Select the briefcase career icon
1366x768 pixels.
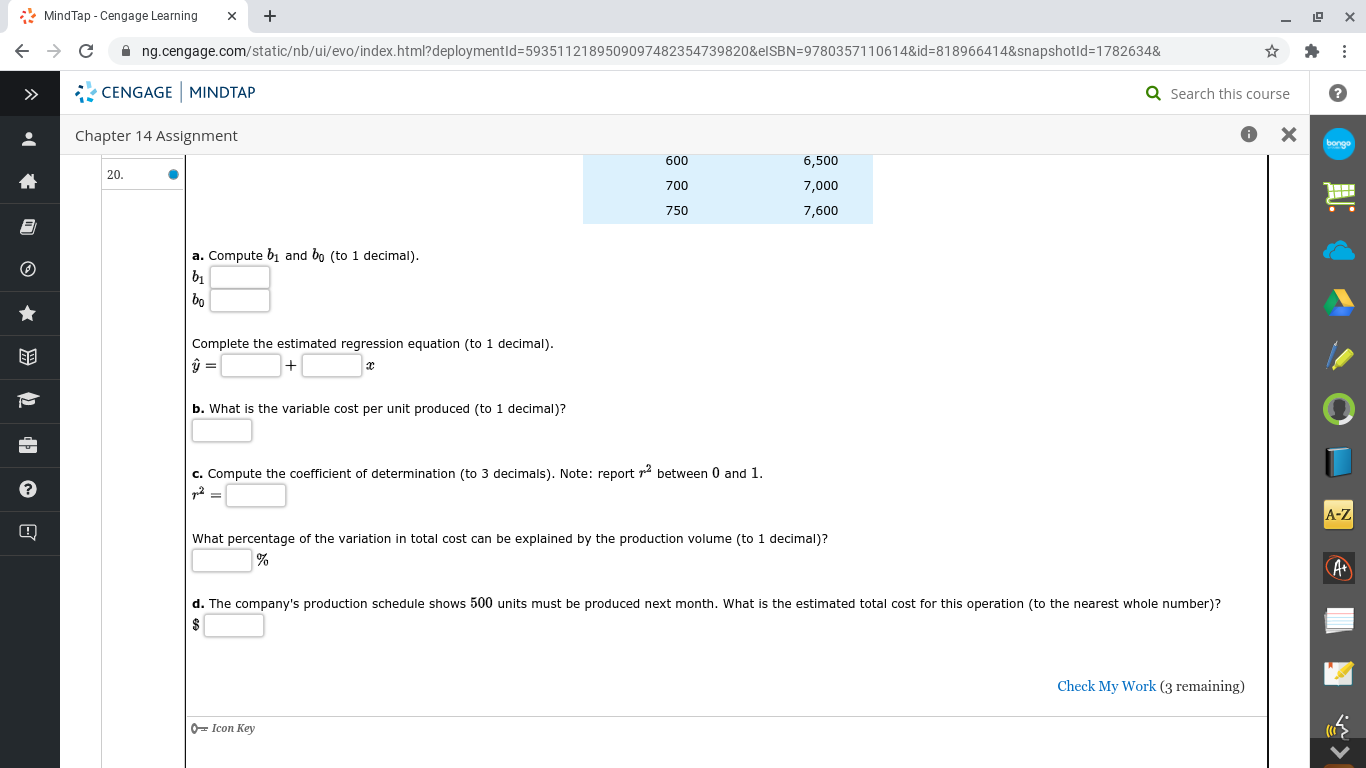point(30,446)
